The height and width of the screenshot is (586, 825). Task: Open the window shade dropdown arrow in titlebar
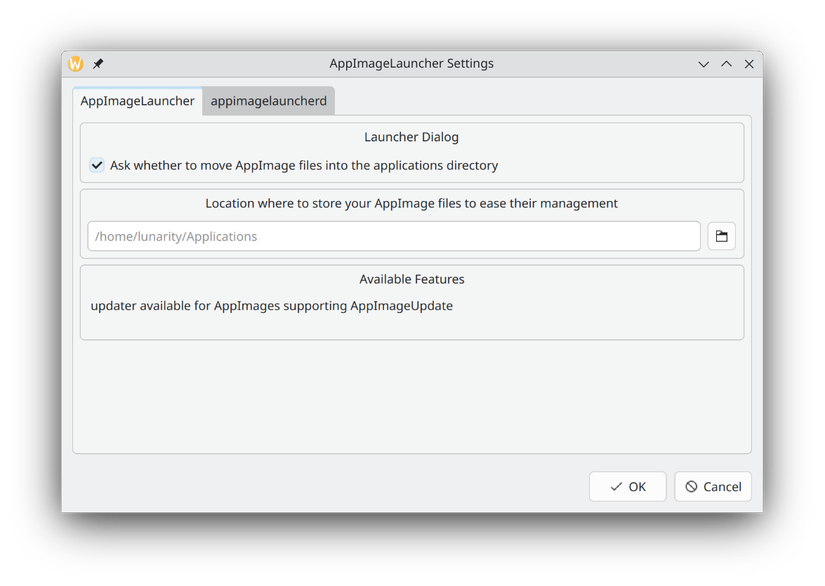pyautogui.click(x=703, y=63)
